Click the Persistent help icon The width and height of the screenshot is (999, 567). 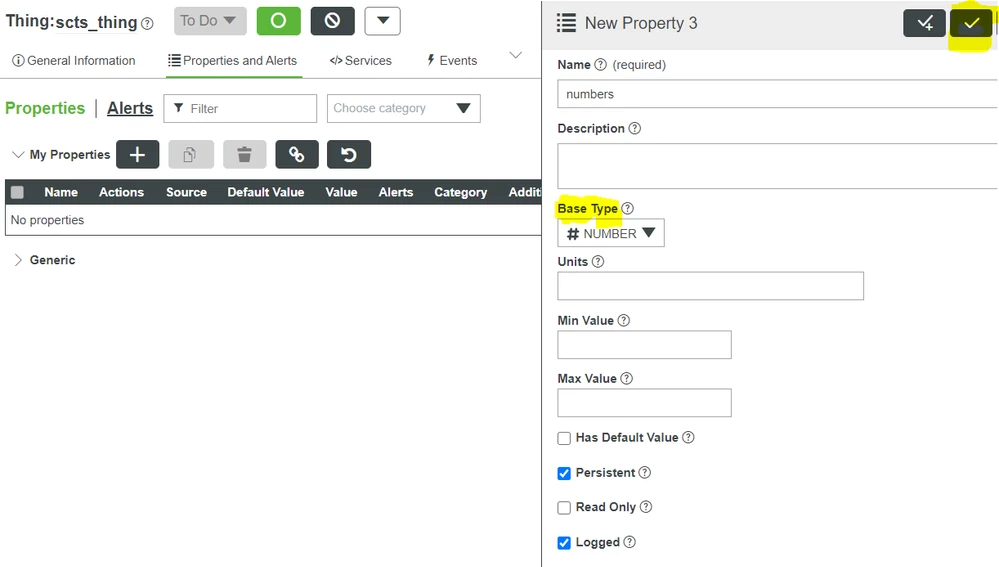(x=645, y=473)
